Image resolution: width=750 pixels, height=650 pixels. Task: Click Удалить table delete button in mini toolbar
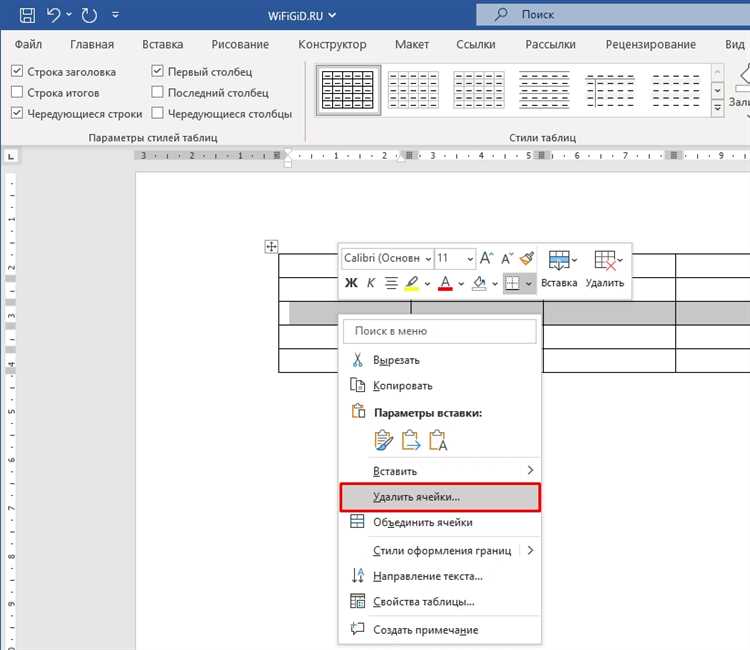pyautogui.click(x=605, y=269)
